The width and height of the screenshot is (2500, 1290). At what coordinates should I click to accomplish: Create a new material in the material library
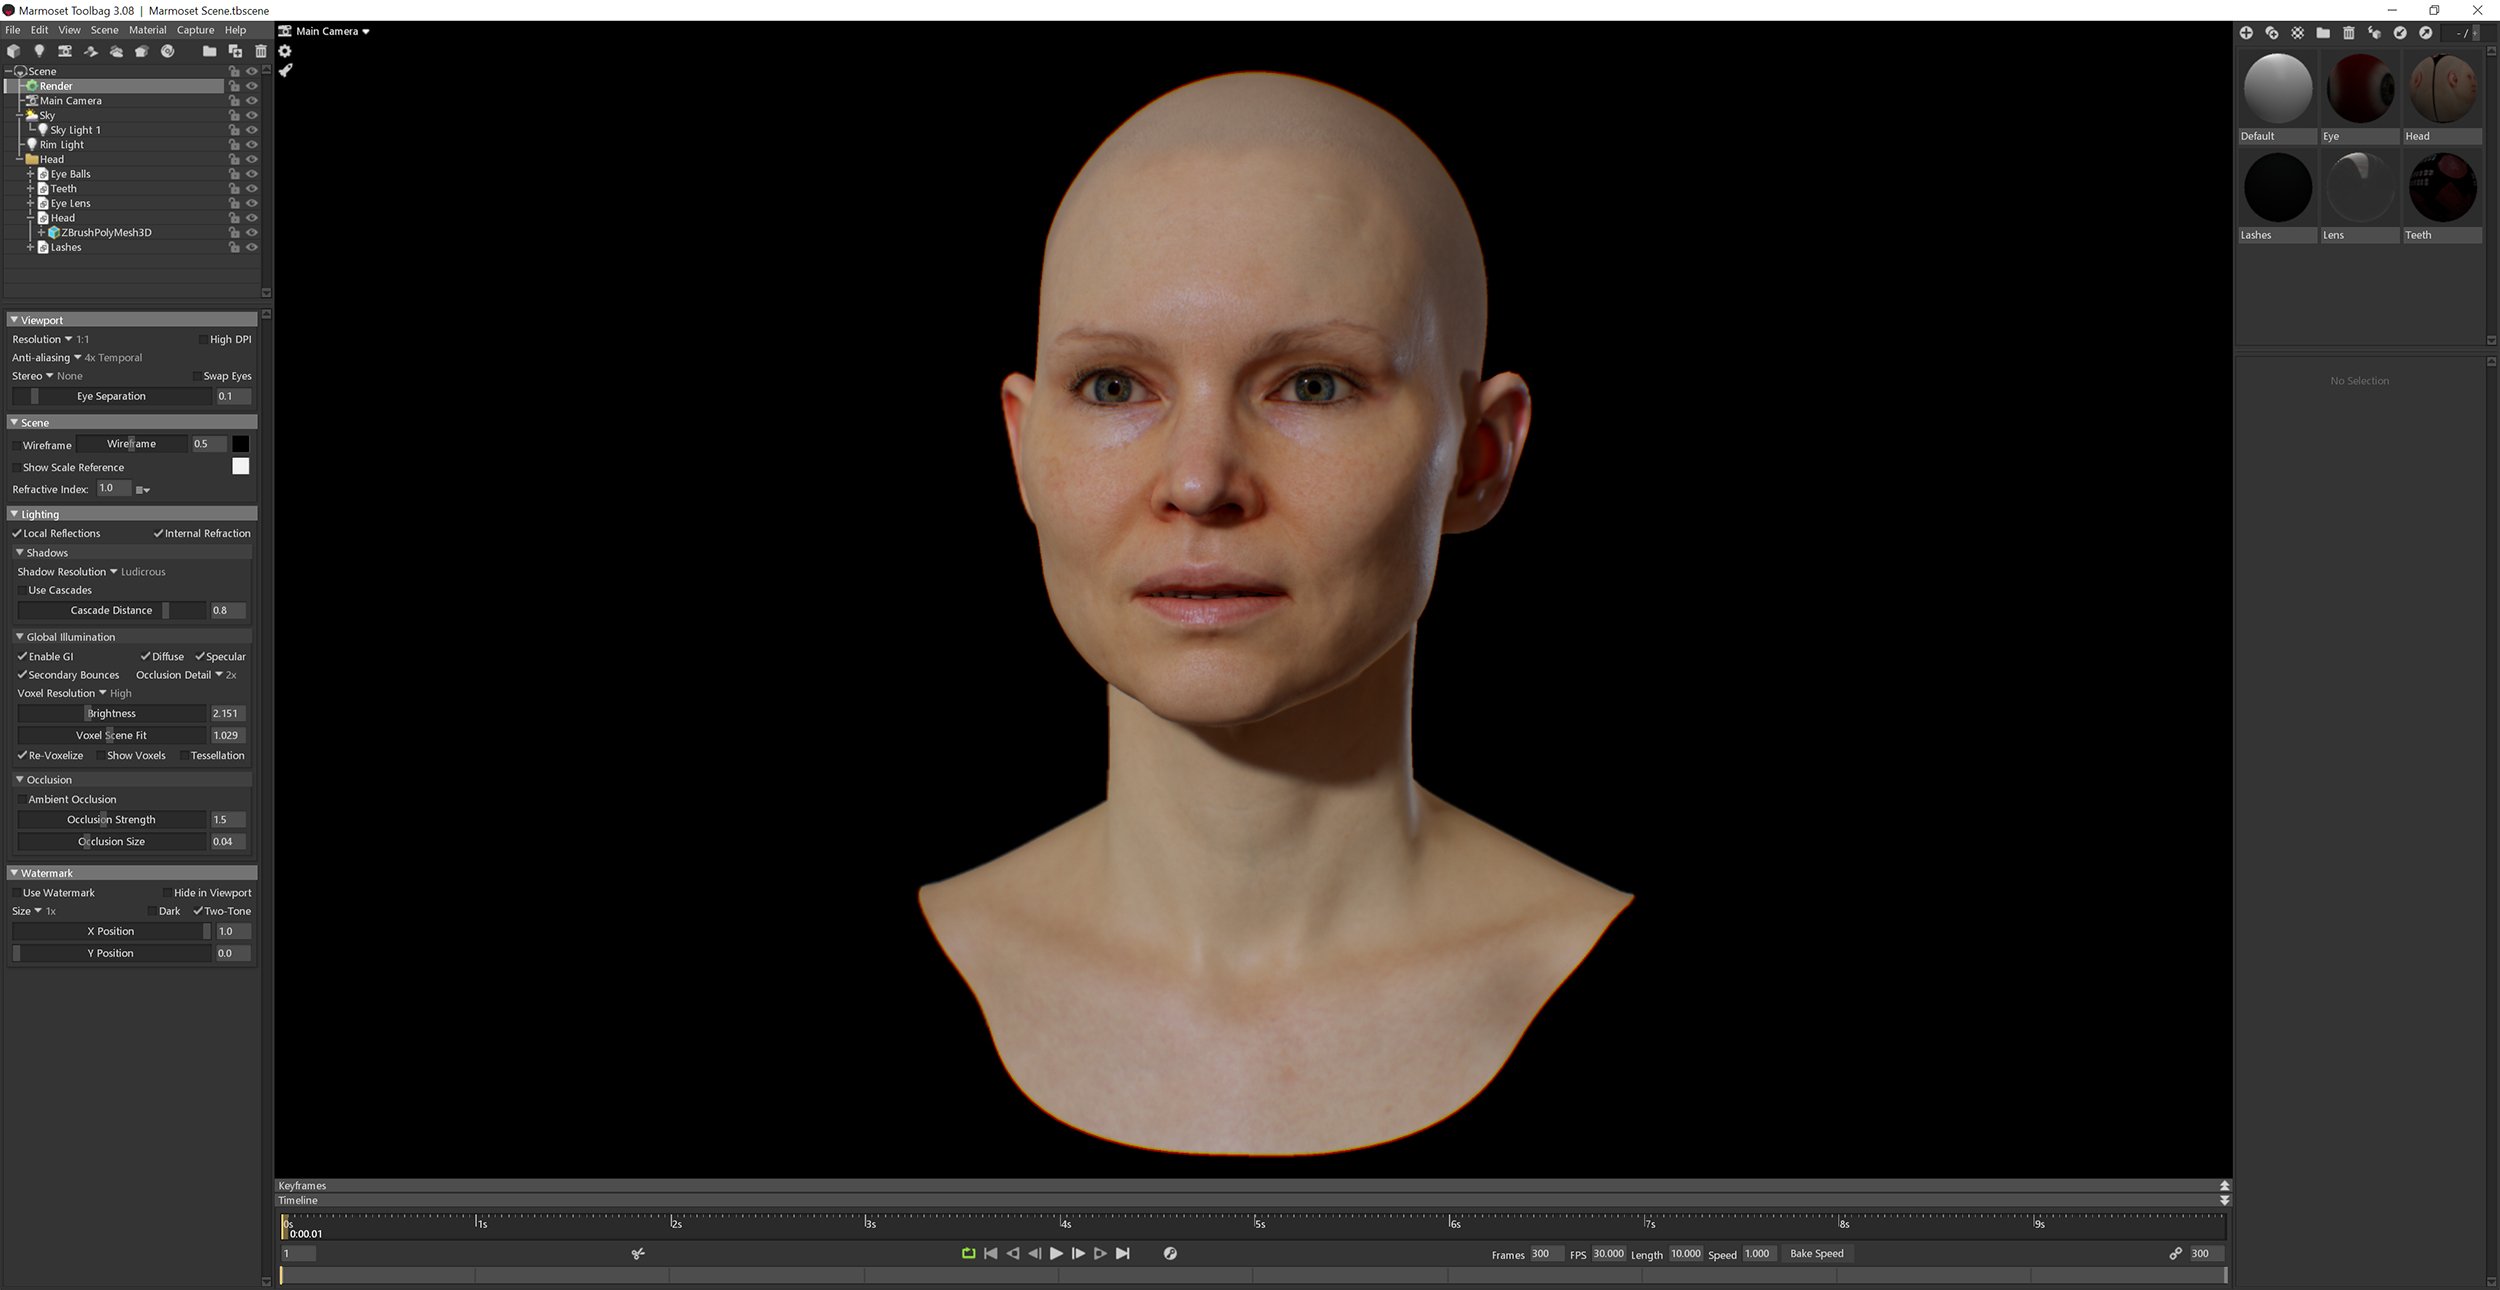tap(2246, 33)
